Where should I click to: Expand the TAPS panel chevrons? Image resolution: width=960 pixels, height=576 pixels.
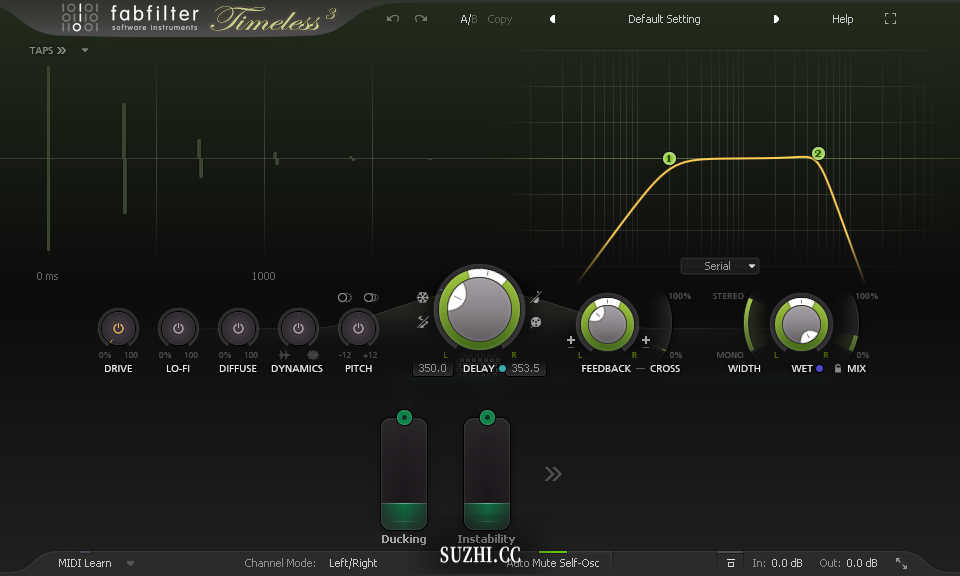61,50
